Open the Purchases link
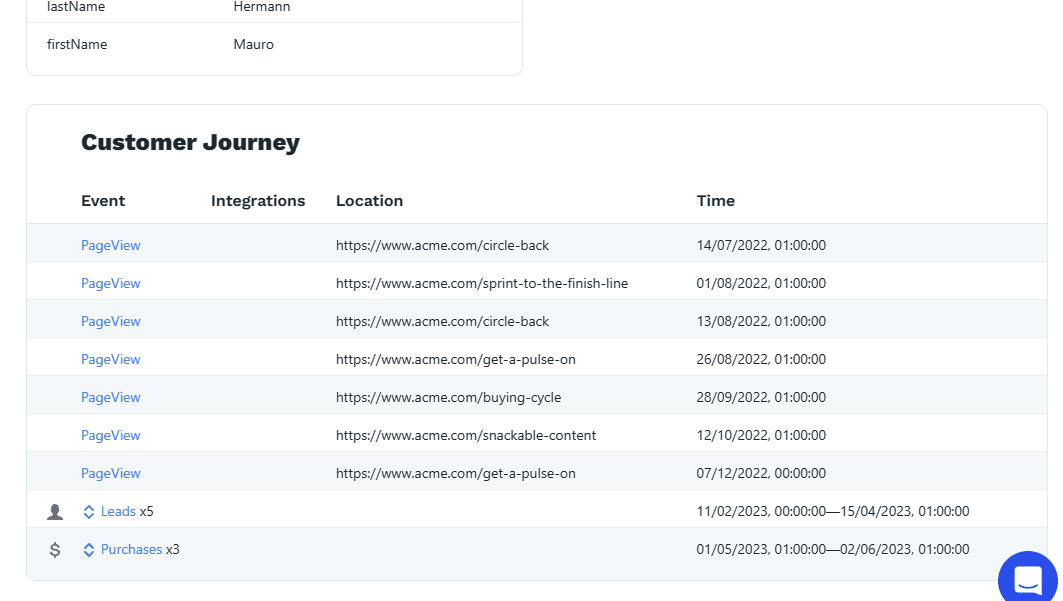The height and width of the screenshot is (601, 1063). [131, 549]
